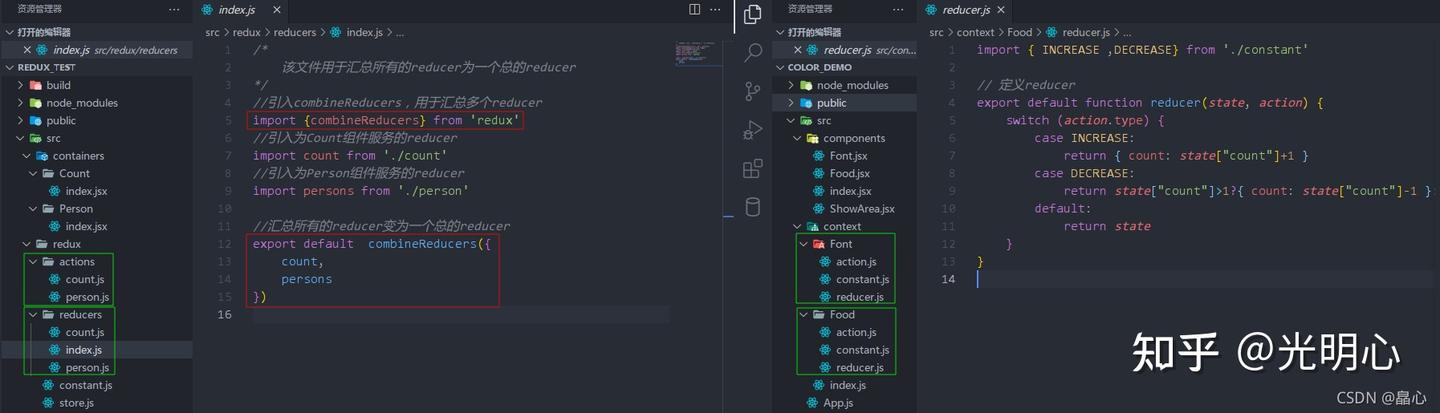Close reducer.js in right window's open editors list
Screen dimensions: 1440x413
(x=798, y=50)
